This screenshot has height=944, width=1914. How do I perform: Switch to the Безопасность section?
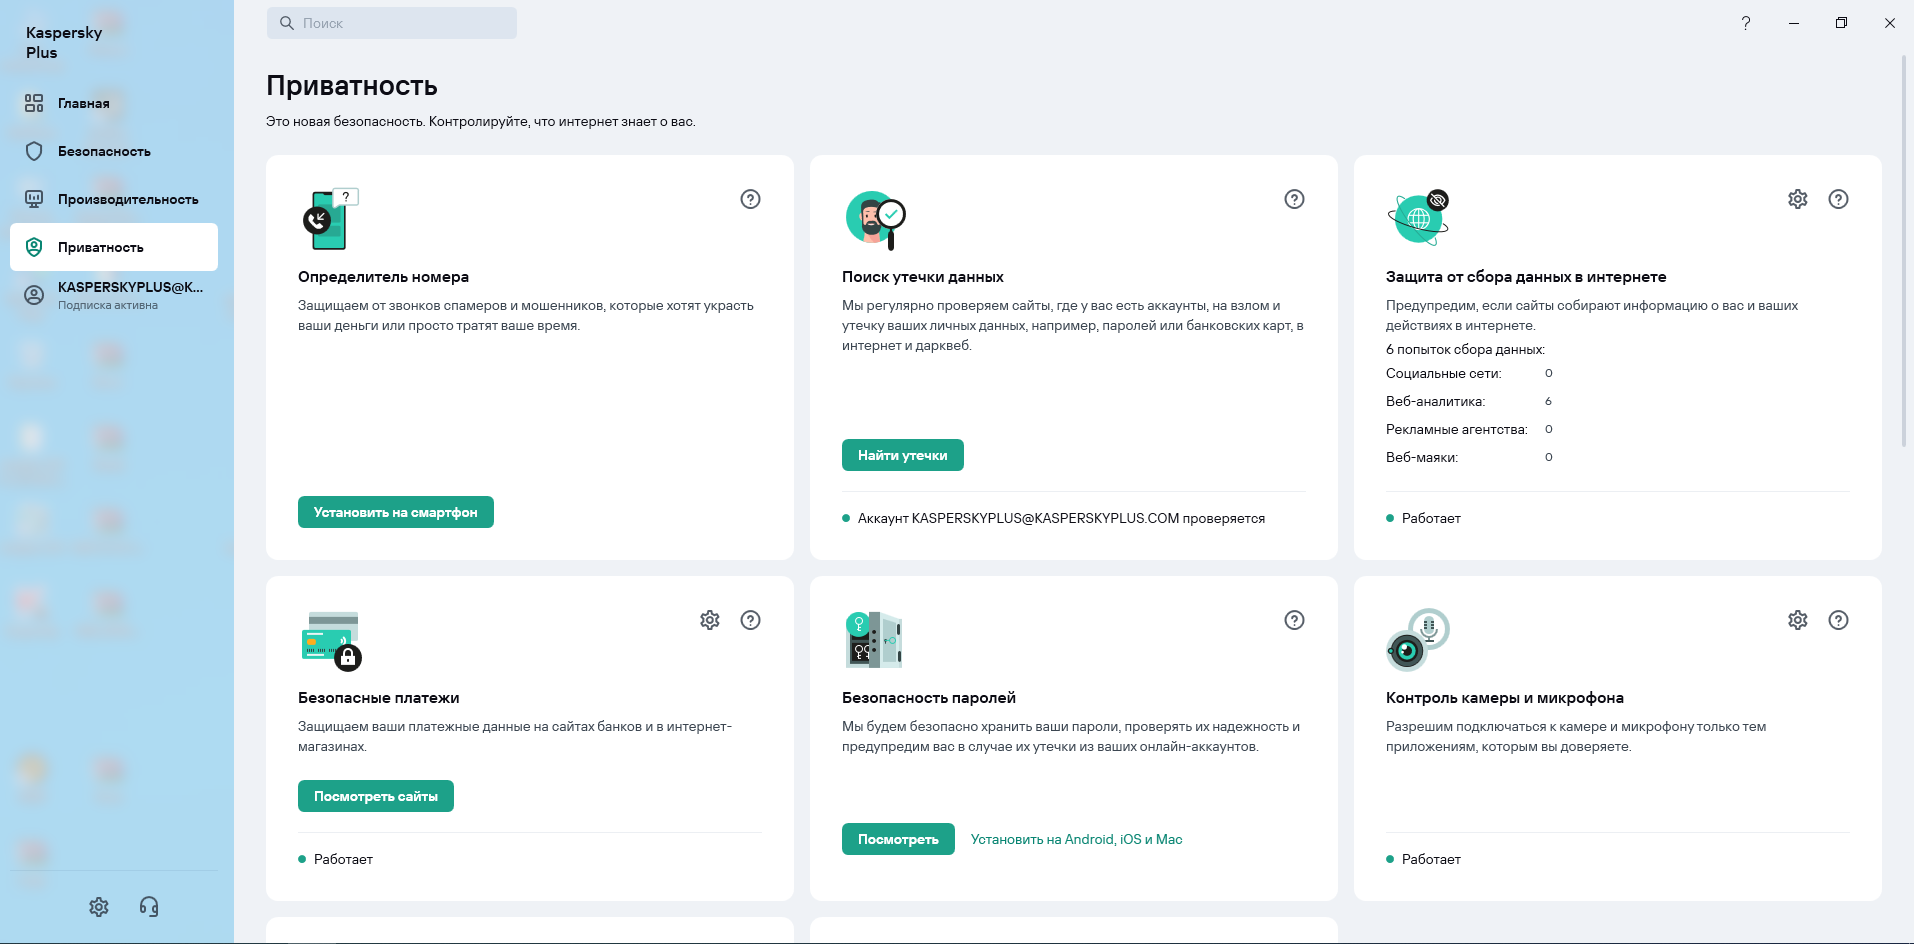(114, 151)
